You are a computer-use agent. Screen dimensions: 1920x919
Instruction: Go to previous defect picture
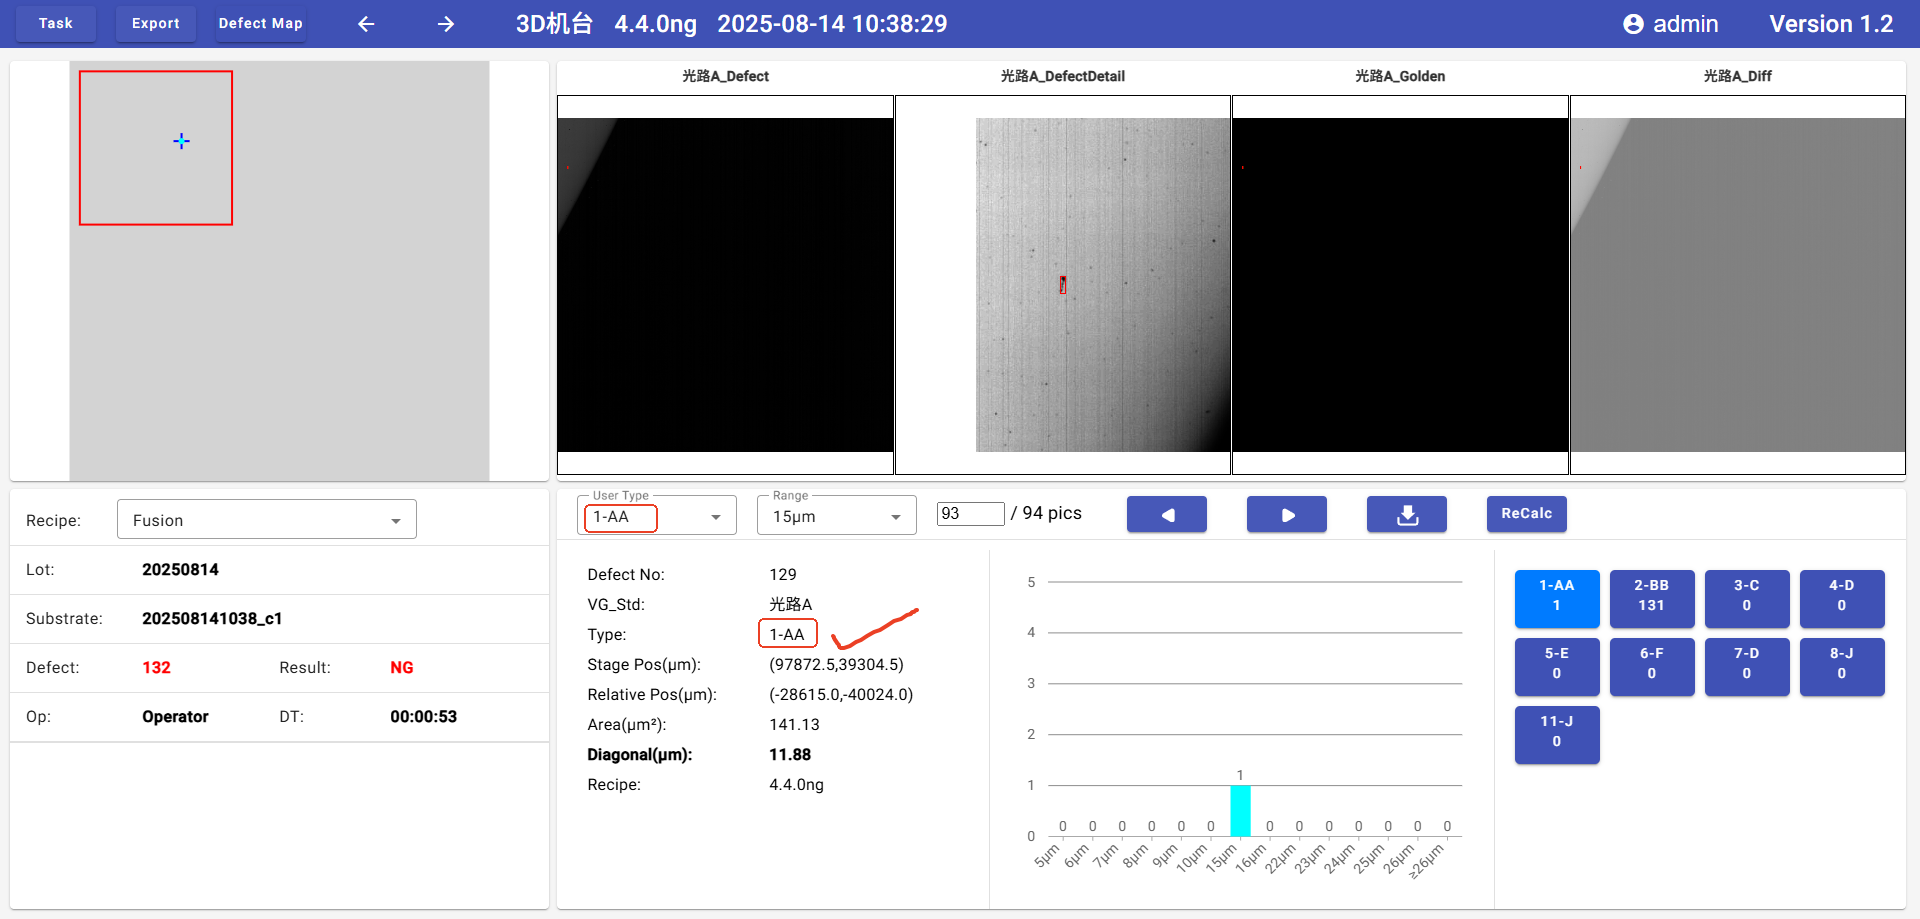click(1166, 514)
